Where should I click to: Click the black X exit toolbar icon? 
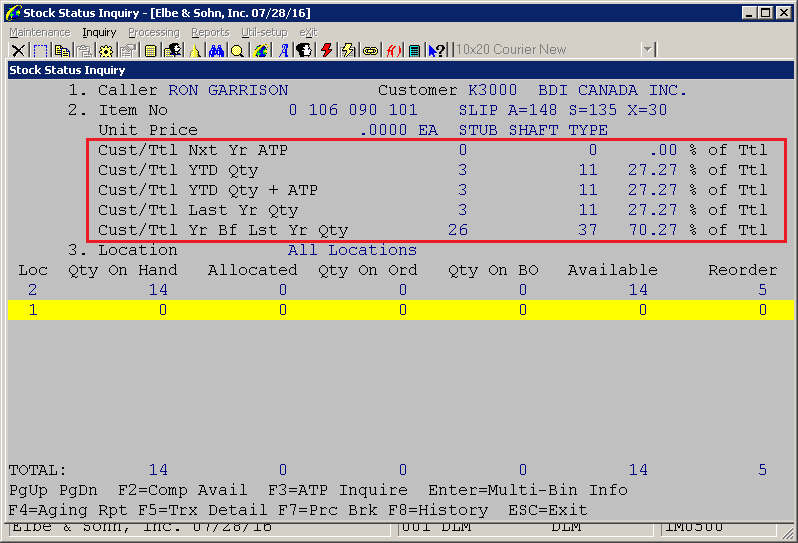click(x=18, y=50)
